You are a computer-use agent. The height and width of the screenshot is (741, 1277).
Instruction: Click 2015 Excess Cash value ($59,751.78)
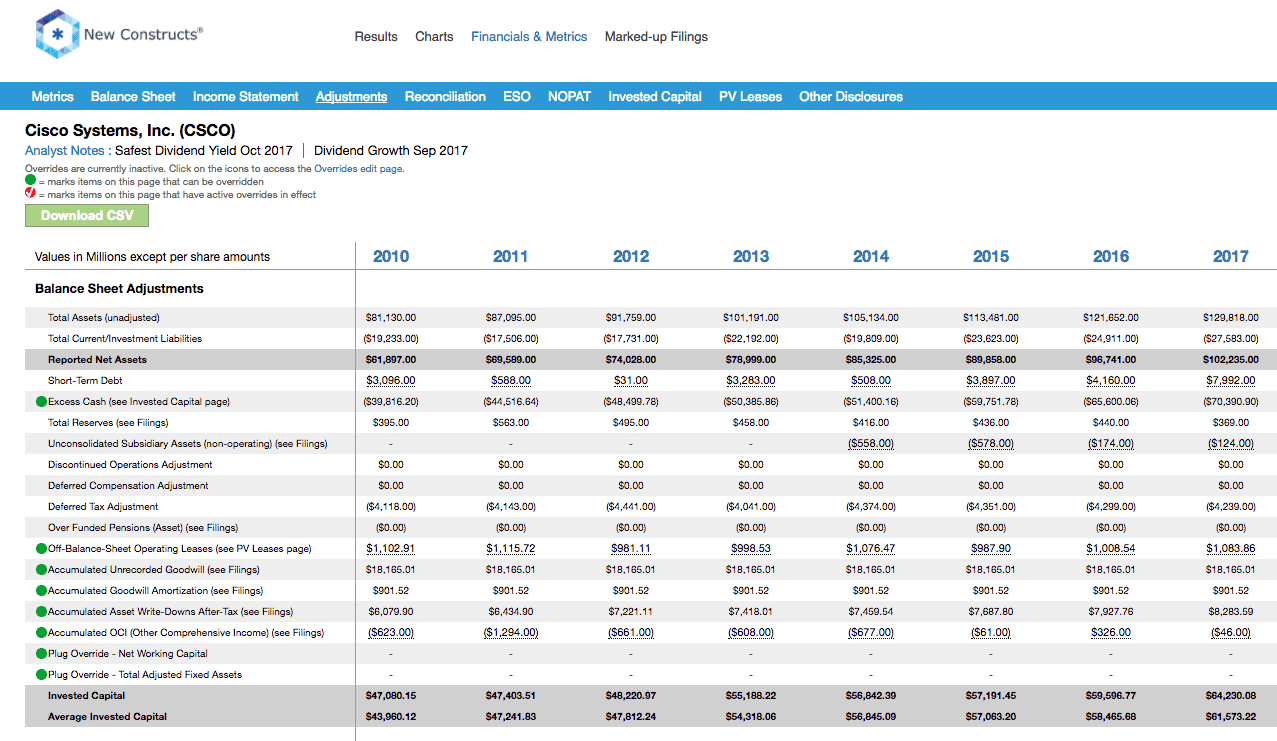[x=991, y=402]
